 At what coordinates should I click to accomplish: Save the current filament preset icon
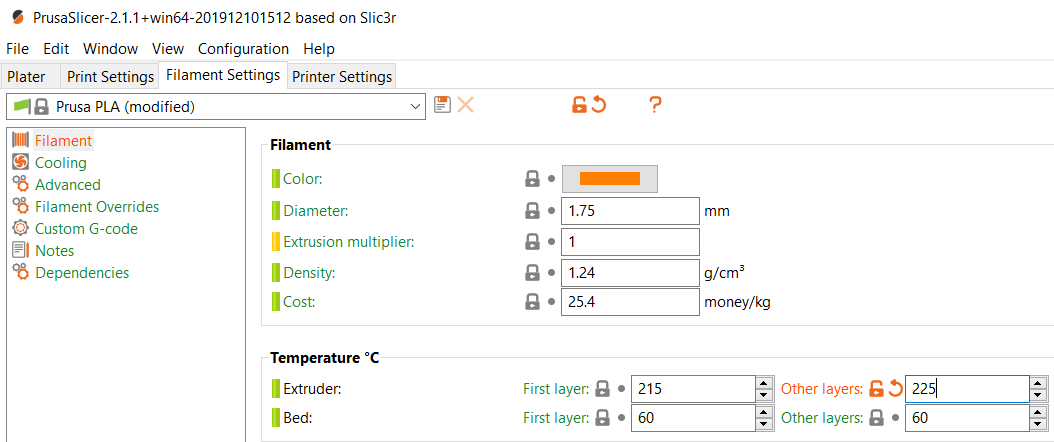pos(442,105)
